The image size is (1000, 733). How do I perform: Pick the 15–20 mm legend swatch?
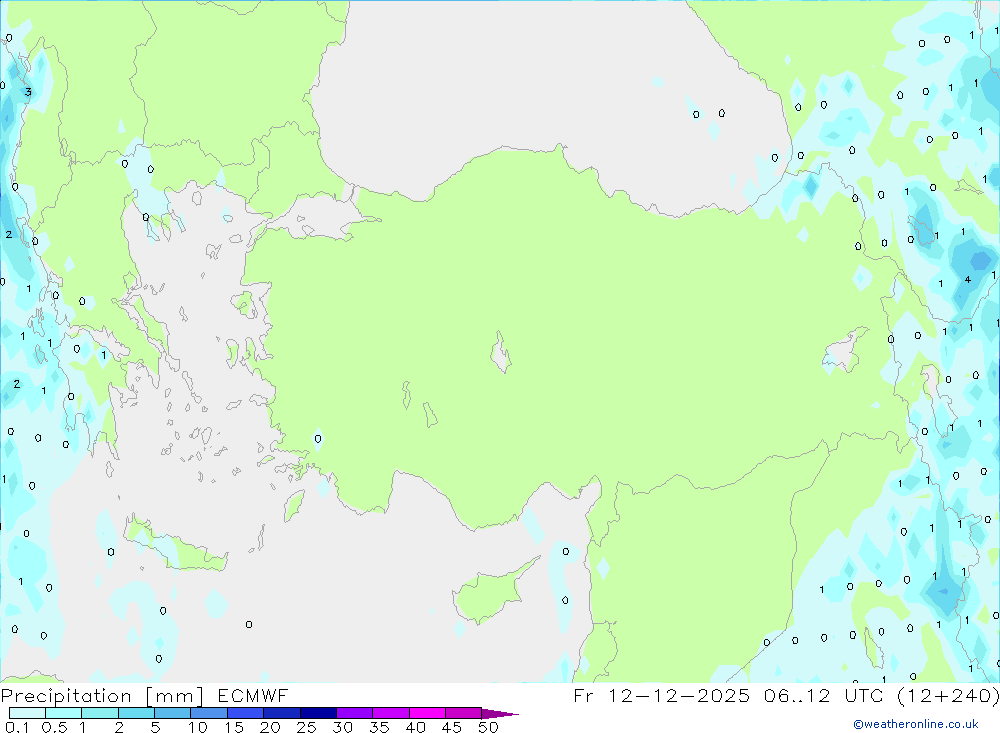(x=246, y=713)
